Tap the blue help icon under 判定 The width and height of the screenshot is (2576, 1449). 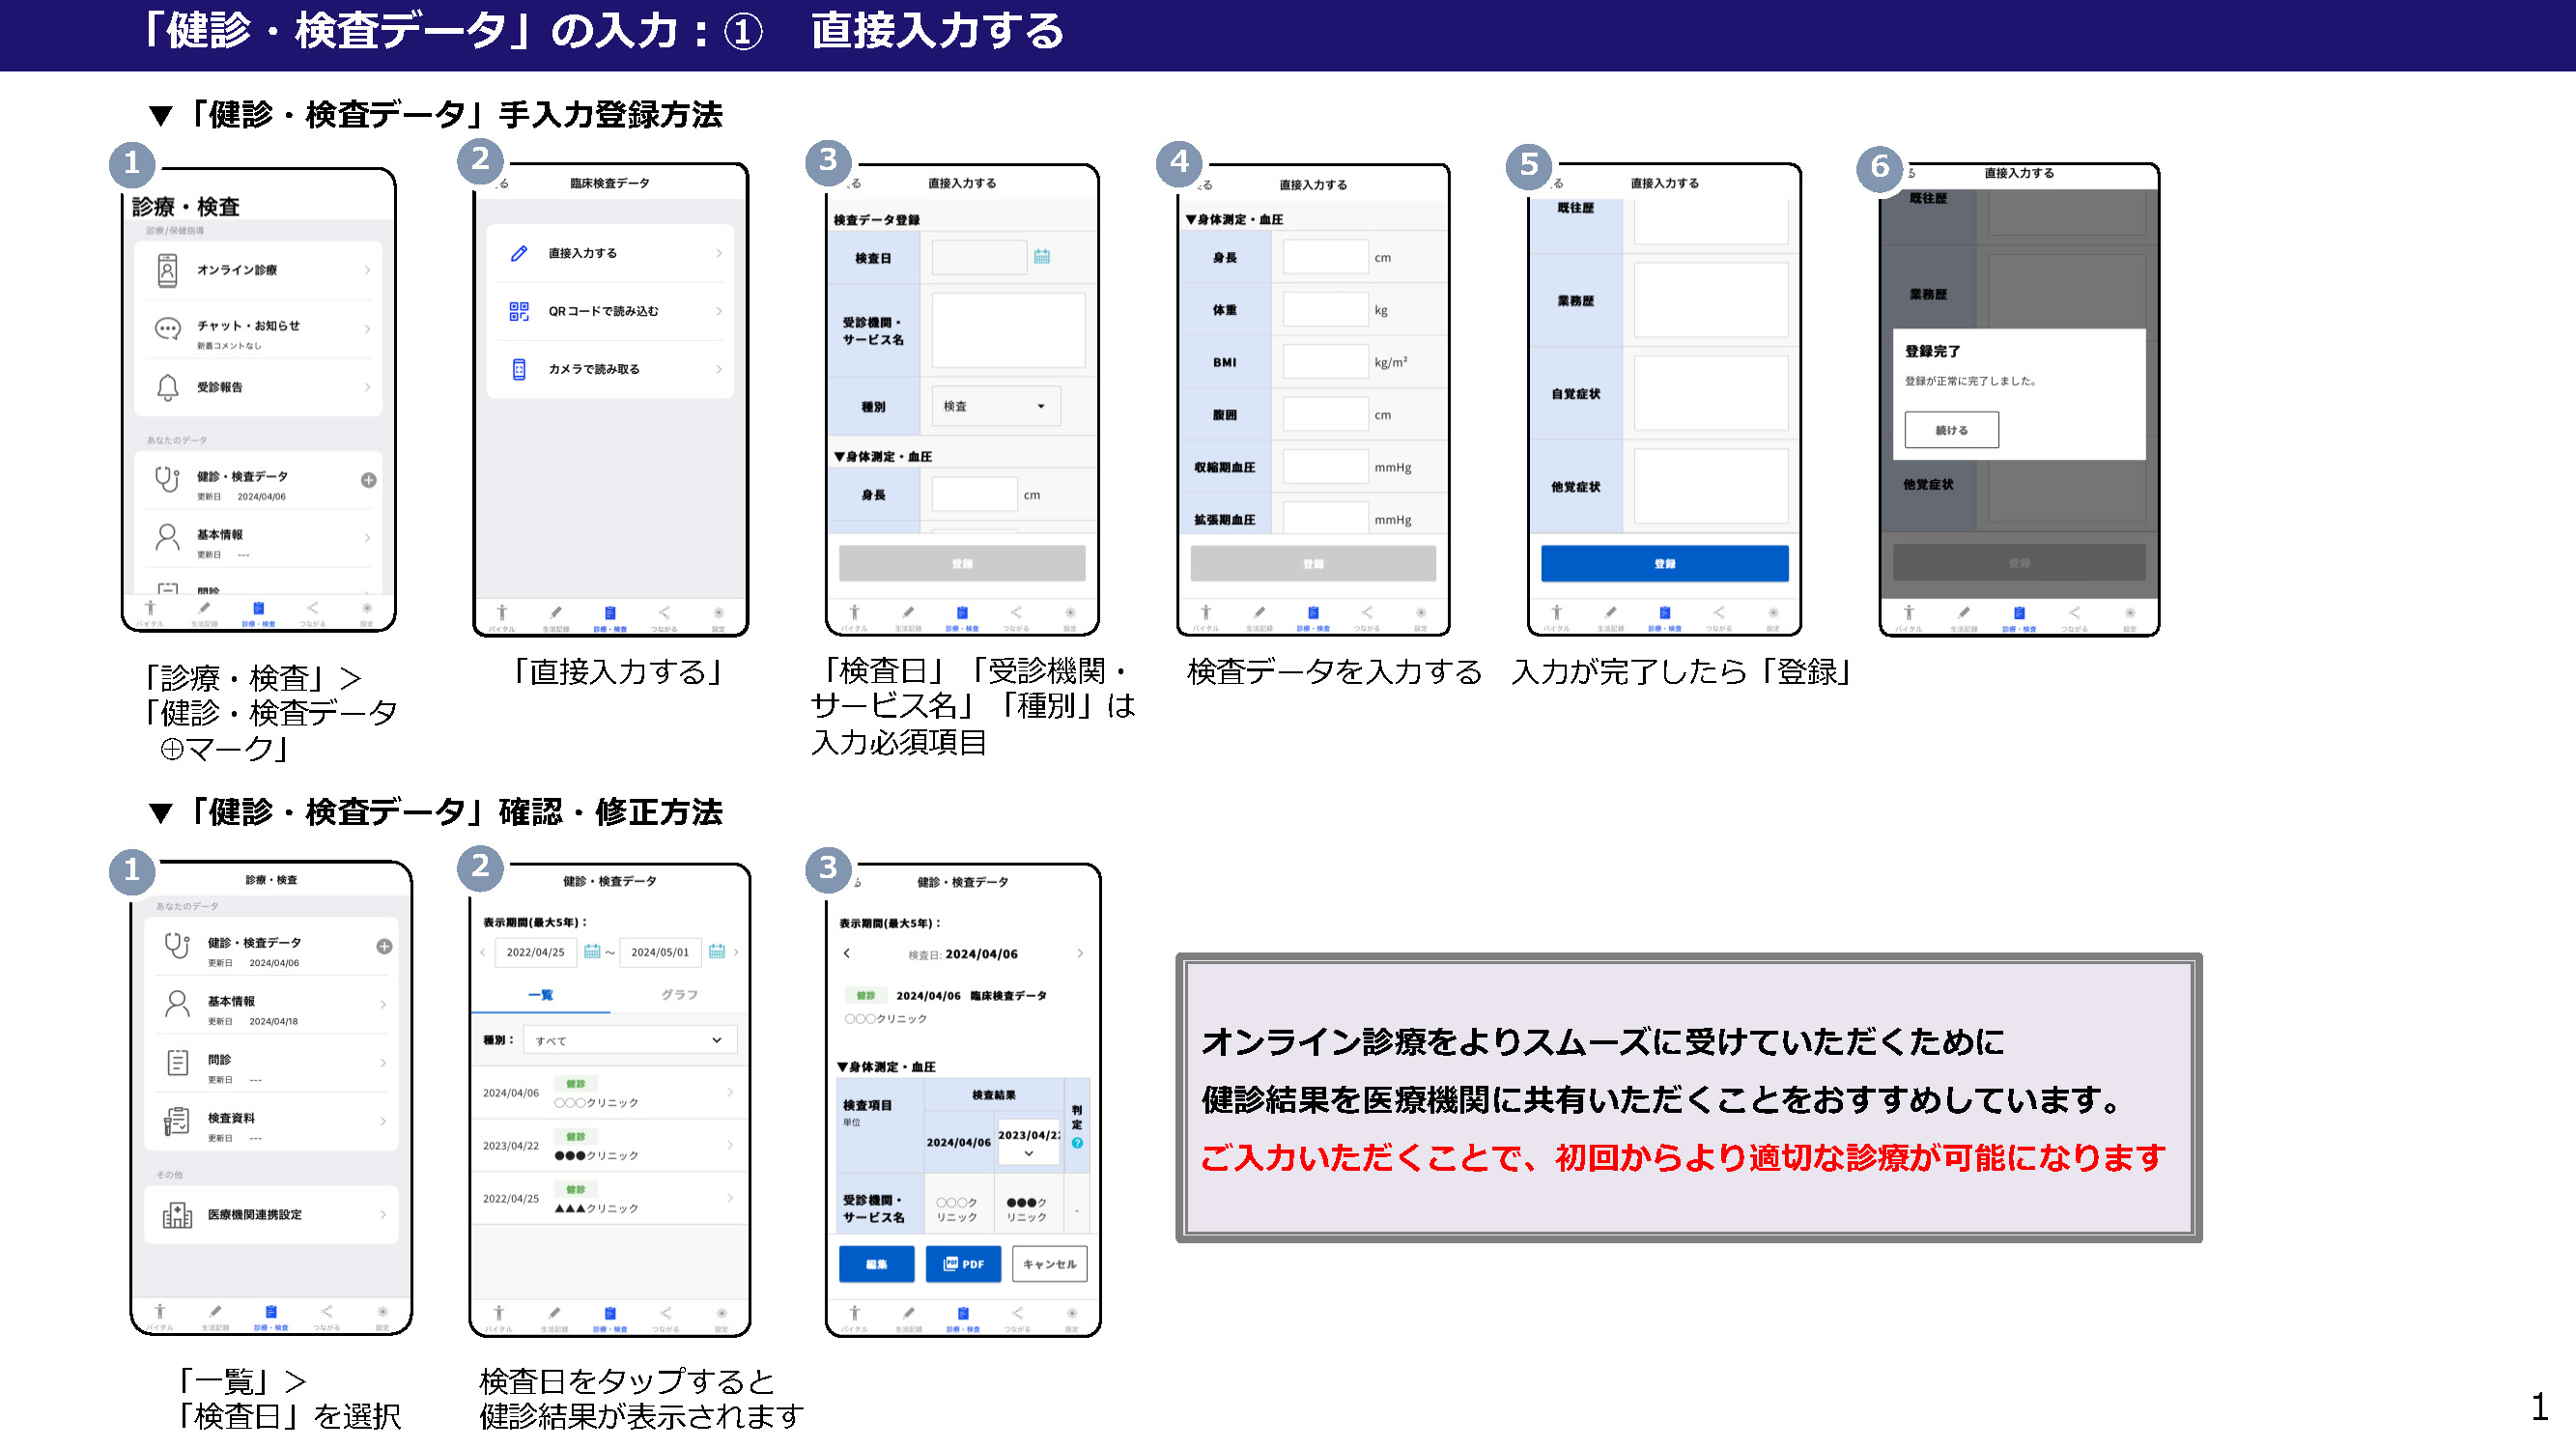1077,1143
